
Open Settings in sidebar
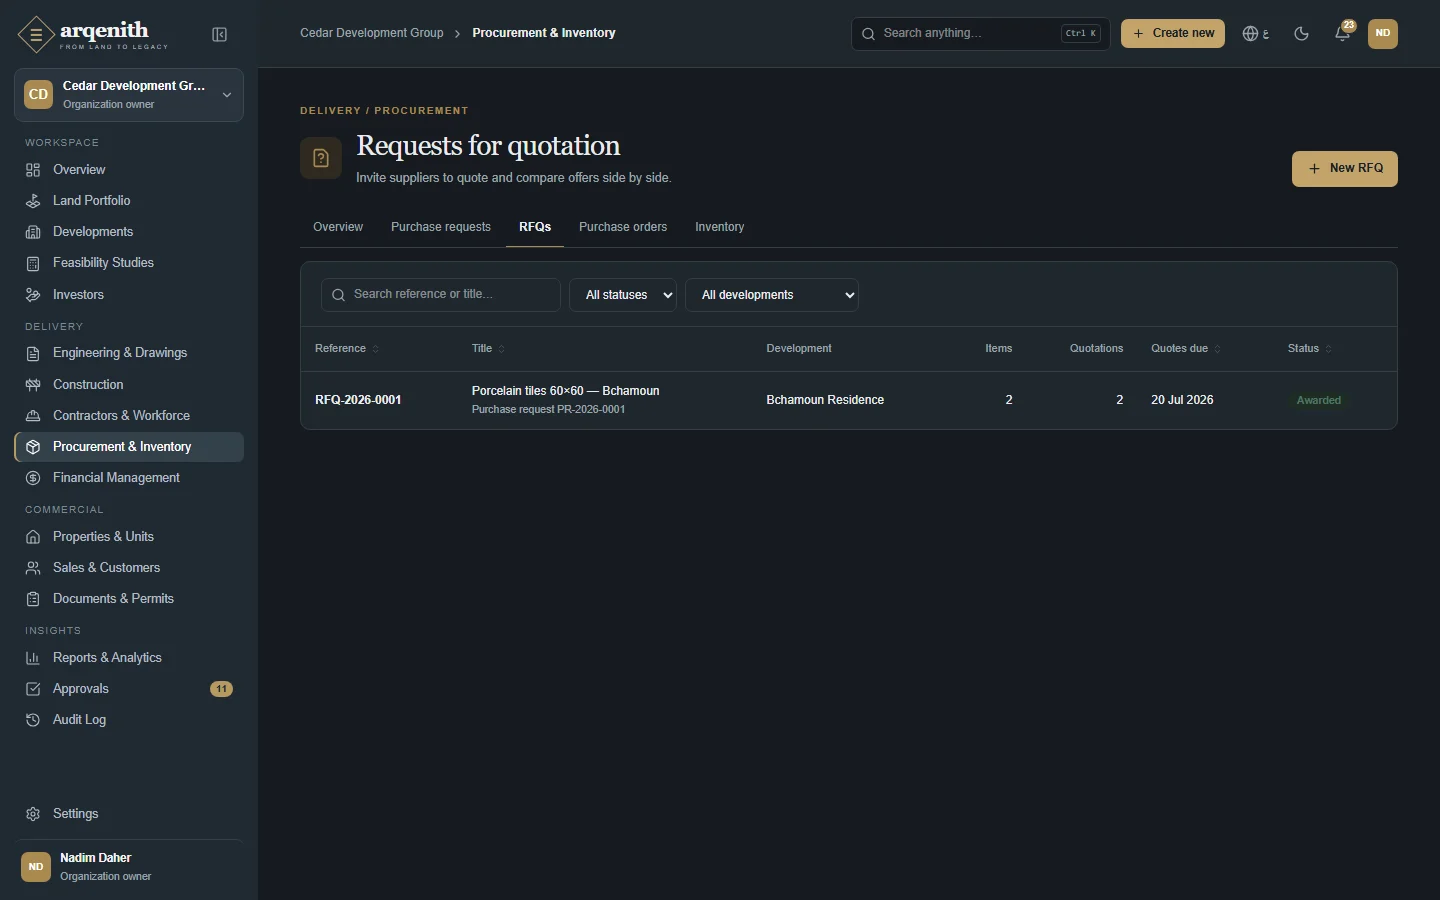pos(129,813)
